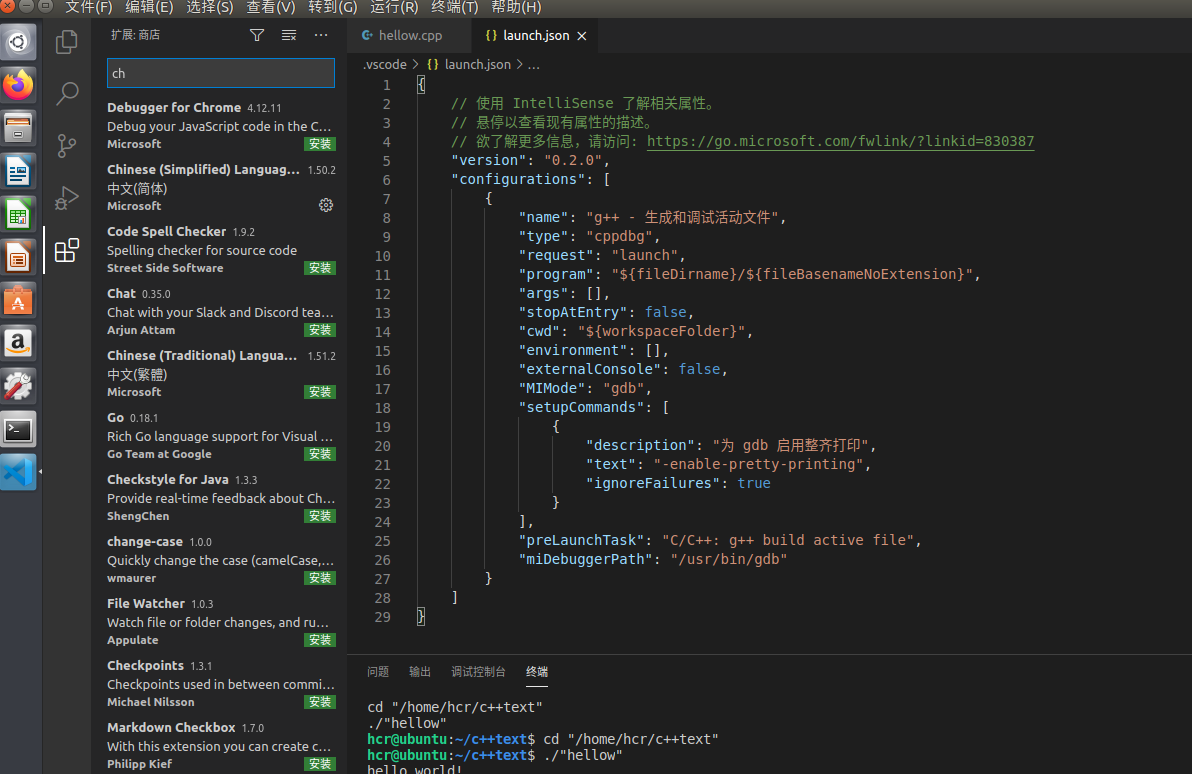The width and height of the screenshot is (1192, 774).
Task: Open the 文件(F) menu
Action: coord(88,8)
